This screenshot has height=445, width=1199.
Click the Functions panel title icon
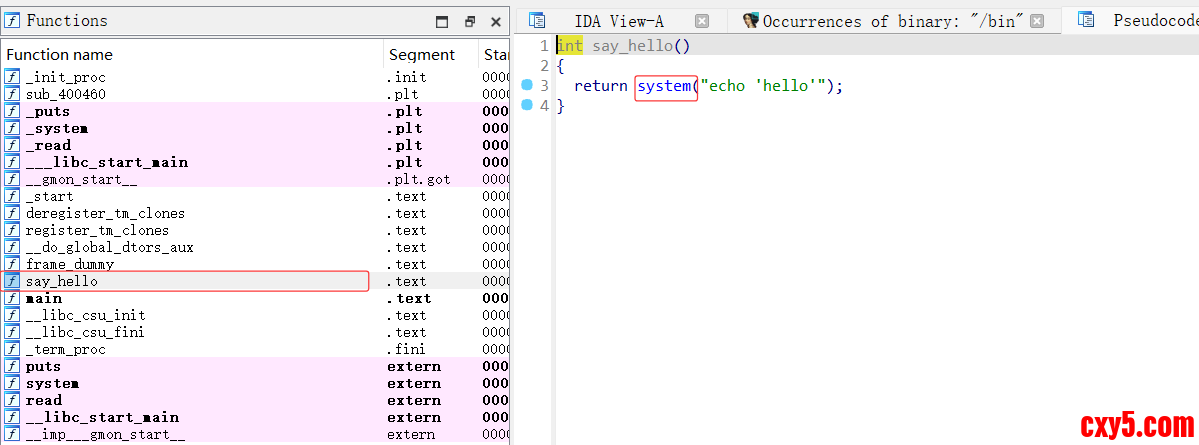pos(12,21)
